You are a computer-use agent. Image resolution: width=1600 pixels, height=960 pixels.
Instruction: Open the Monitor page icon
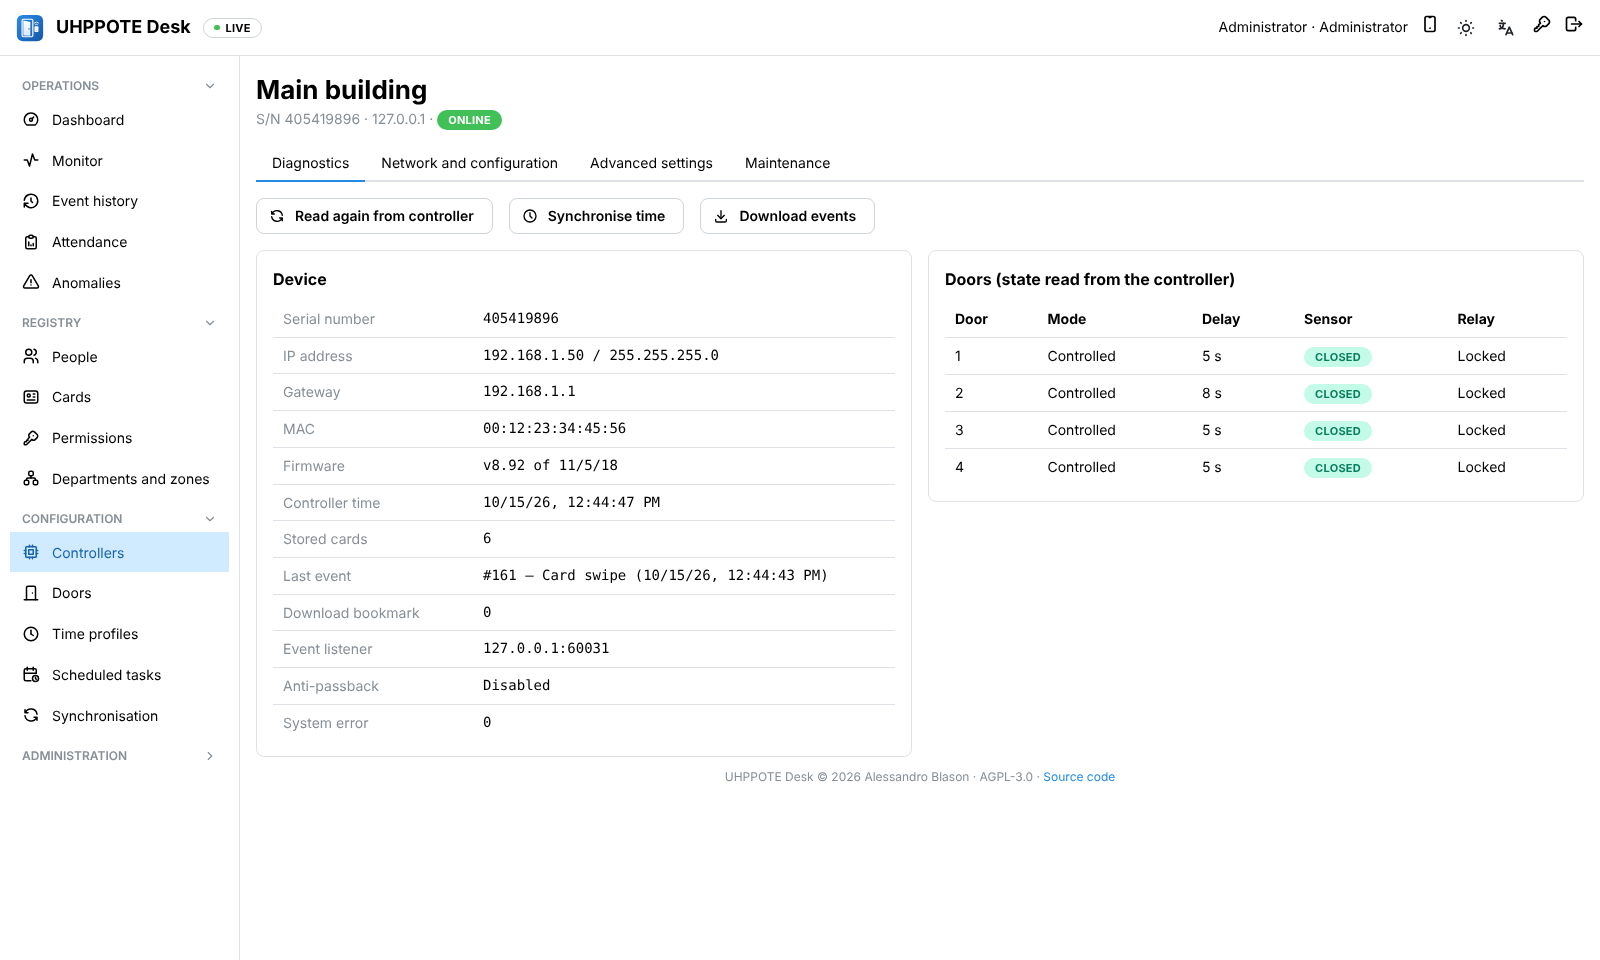coord(31,161)
